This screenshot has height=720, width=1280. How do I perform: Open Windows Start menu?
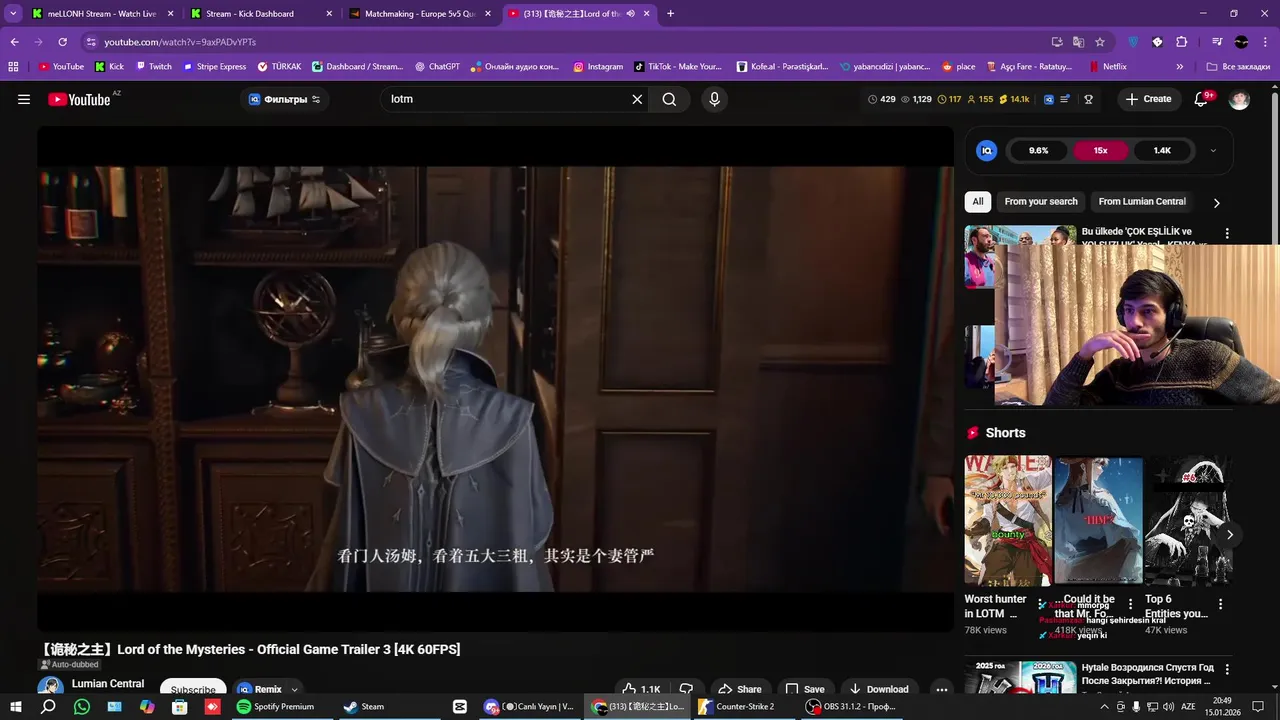tap(15, 706)
